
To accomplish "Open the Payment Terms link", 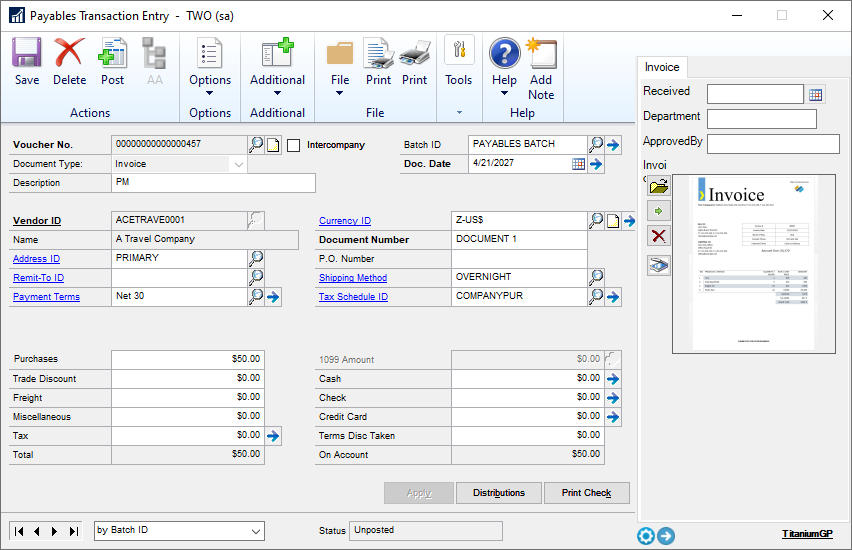I will (x=46, y=297).
